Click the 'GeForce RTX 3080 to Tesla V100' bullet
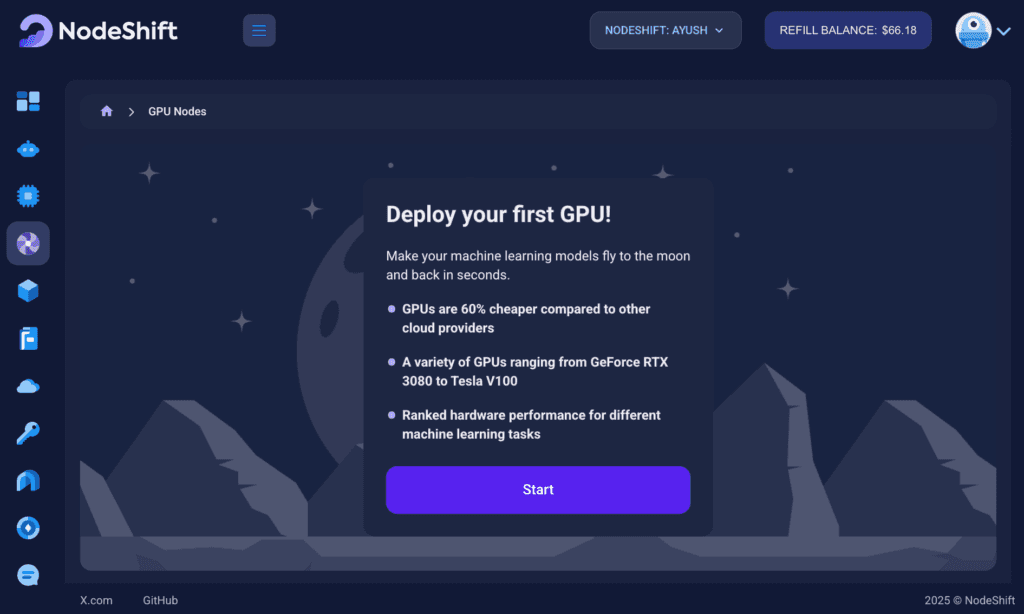 (535, 372)
